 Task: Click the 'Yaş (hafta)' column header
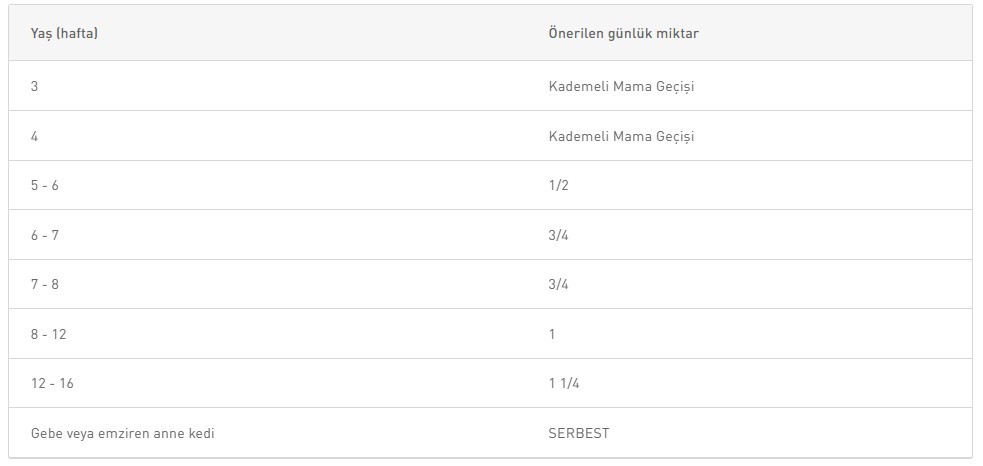click(64, 34)
